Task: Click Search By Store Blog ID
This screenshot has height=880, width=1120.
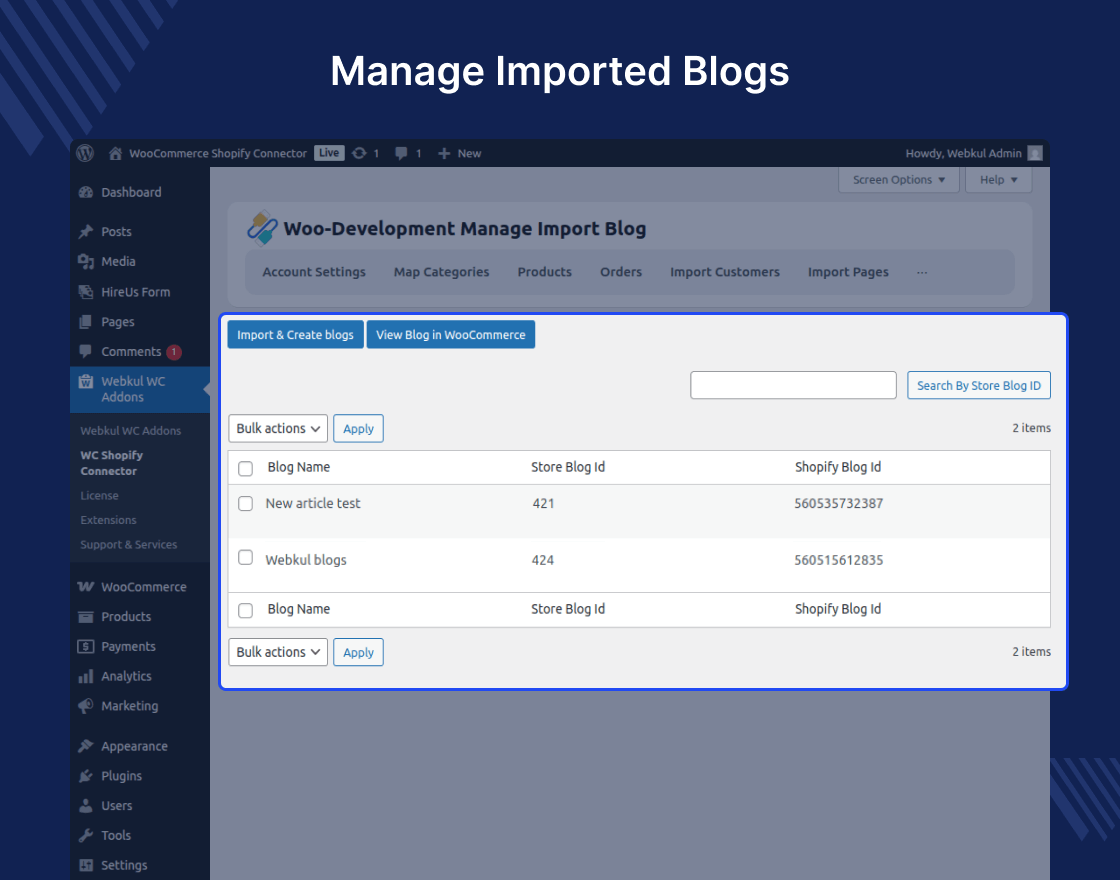Action: tap(979, 385)
